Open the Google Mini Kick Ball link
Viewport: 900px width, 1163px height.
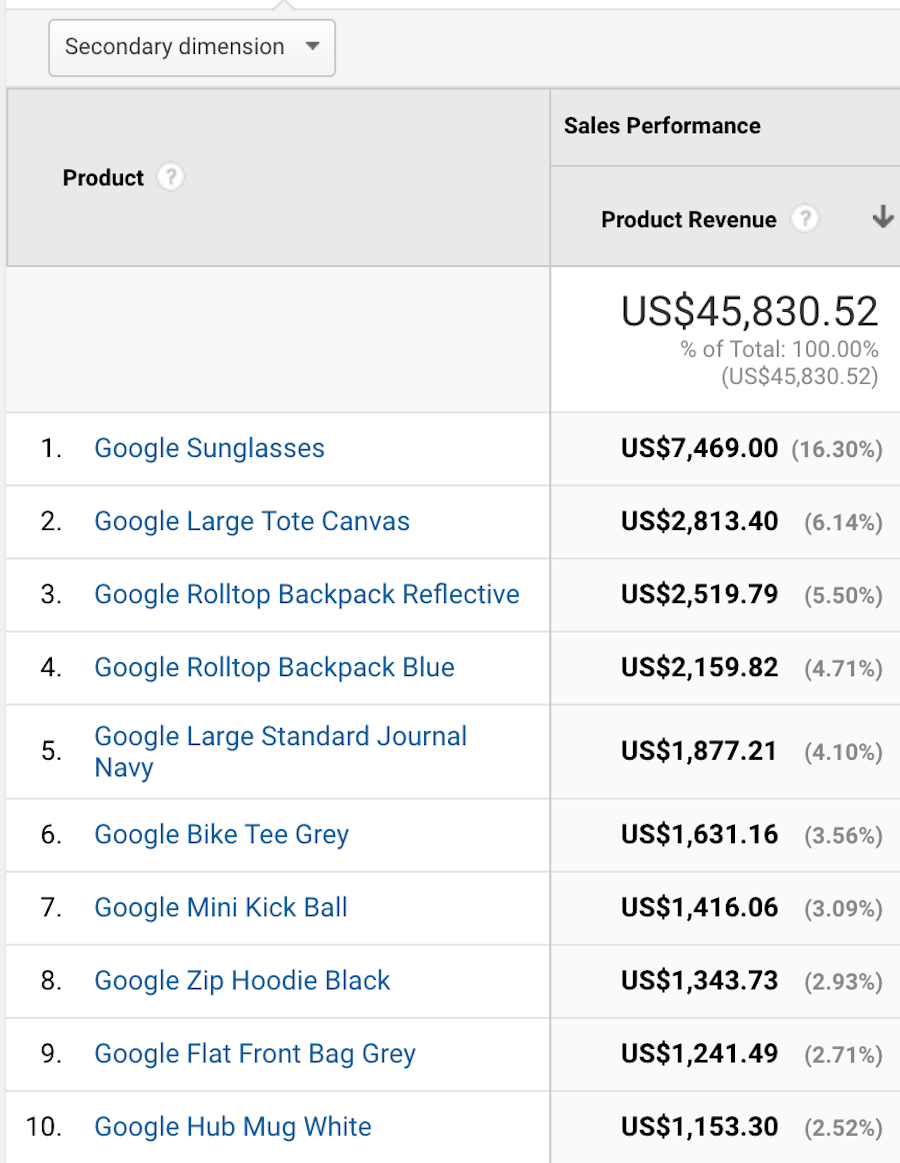point(220,907)
